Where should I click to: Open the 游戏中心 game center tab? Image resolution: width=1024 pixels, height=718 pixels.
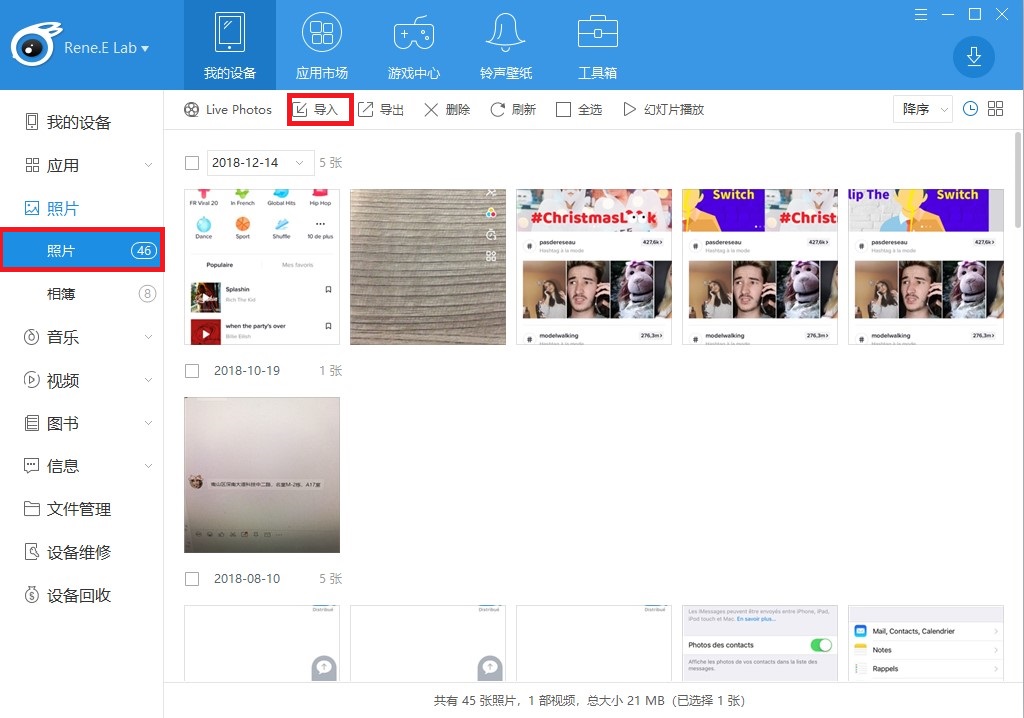point(414,45)
